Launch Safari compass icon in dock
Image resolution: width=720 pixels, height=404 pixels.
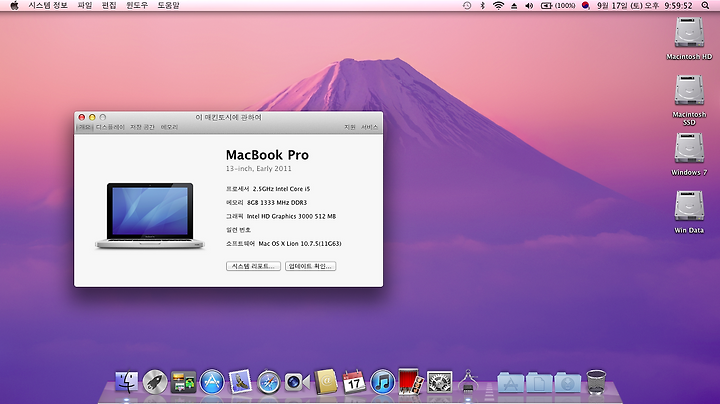tap(269, 382)
